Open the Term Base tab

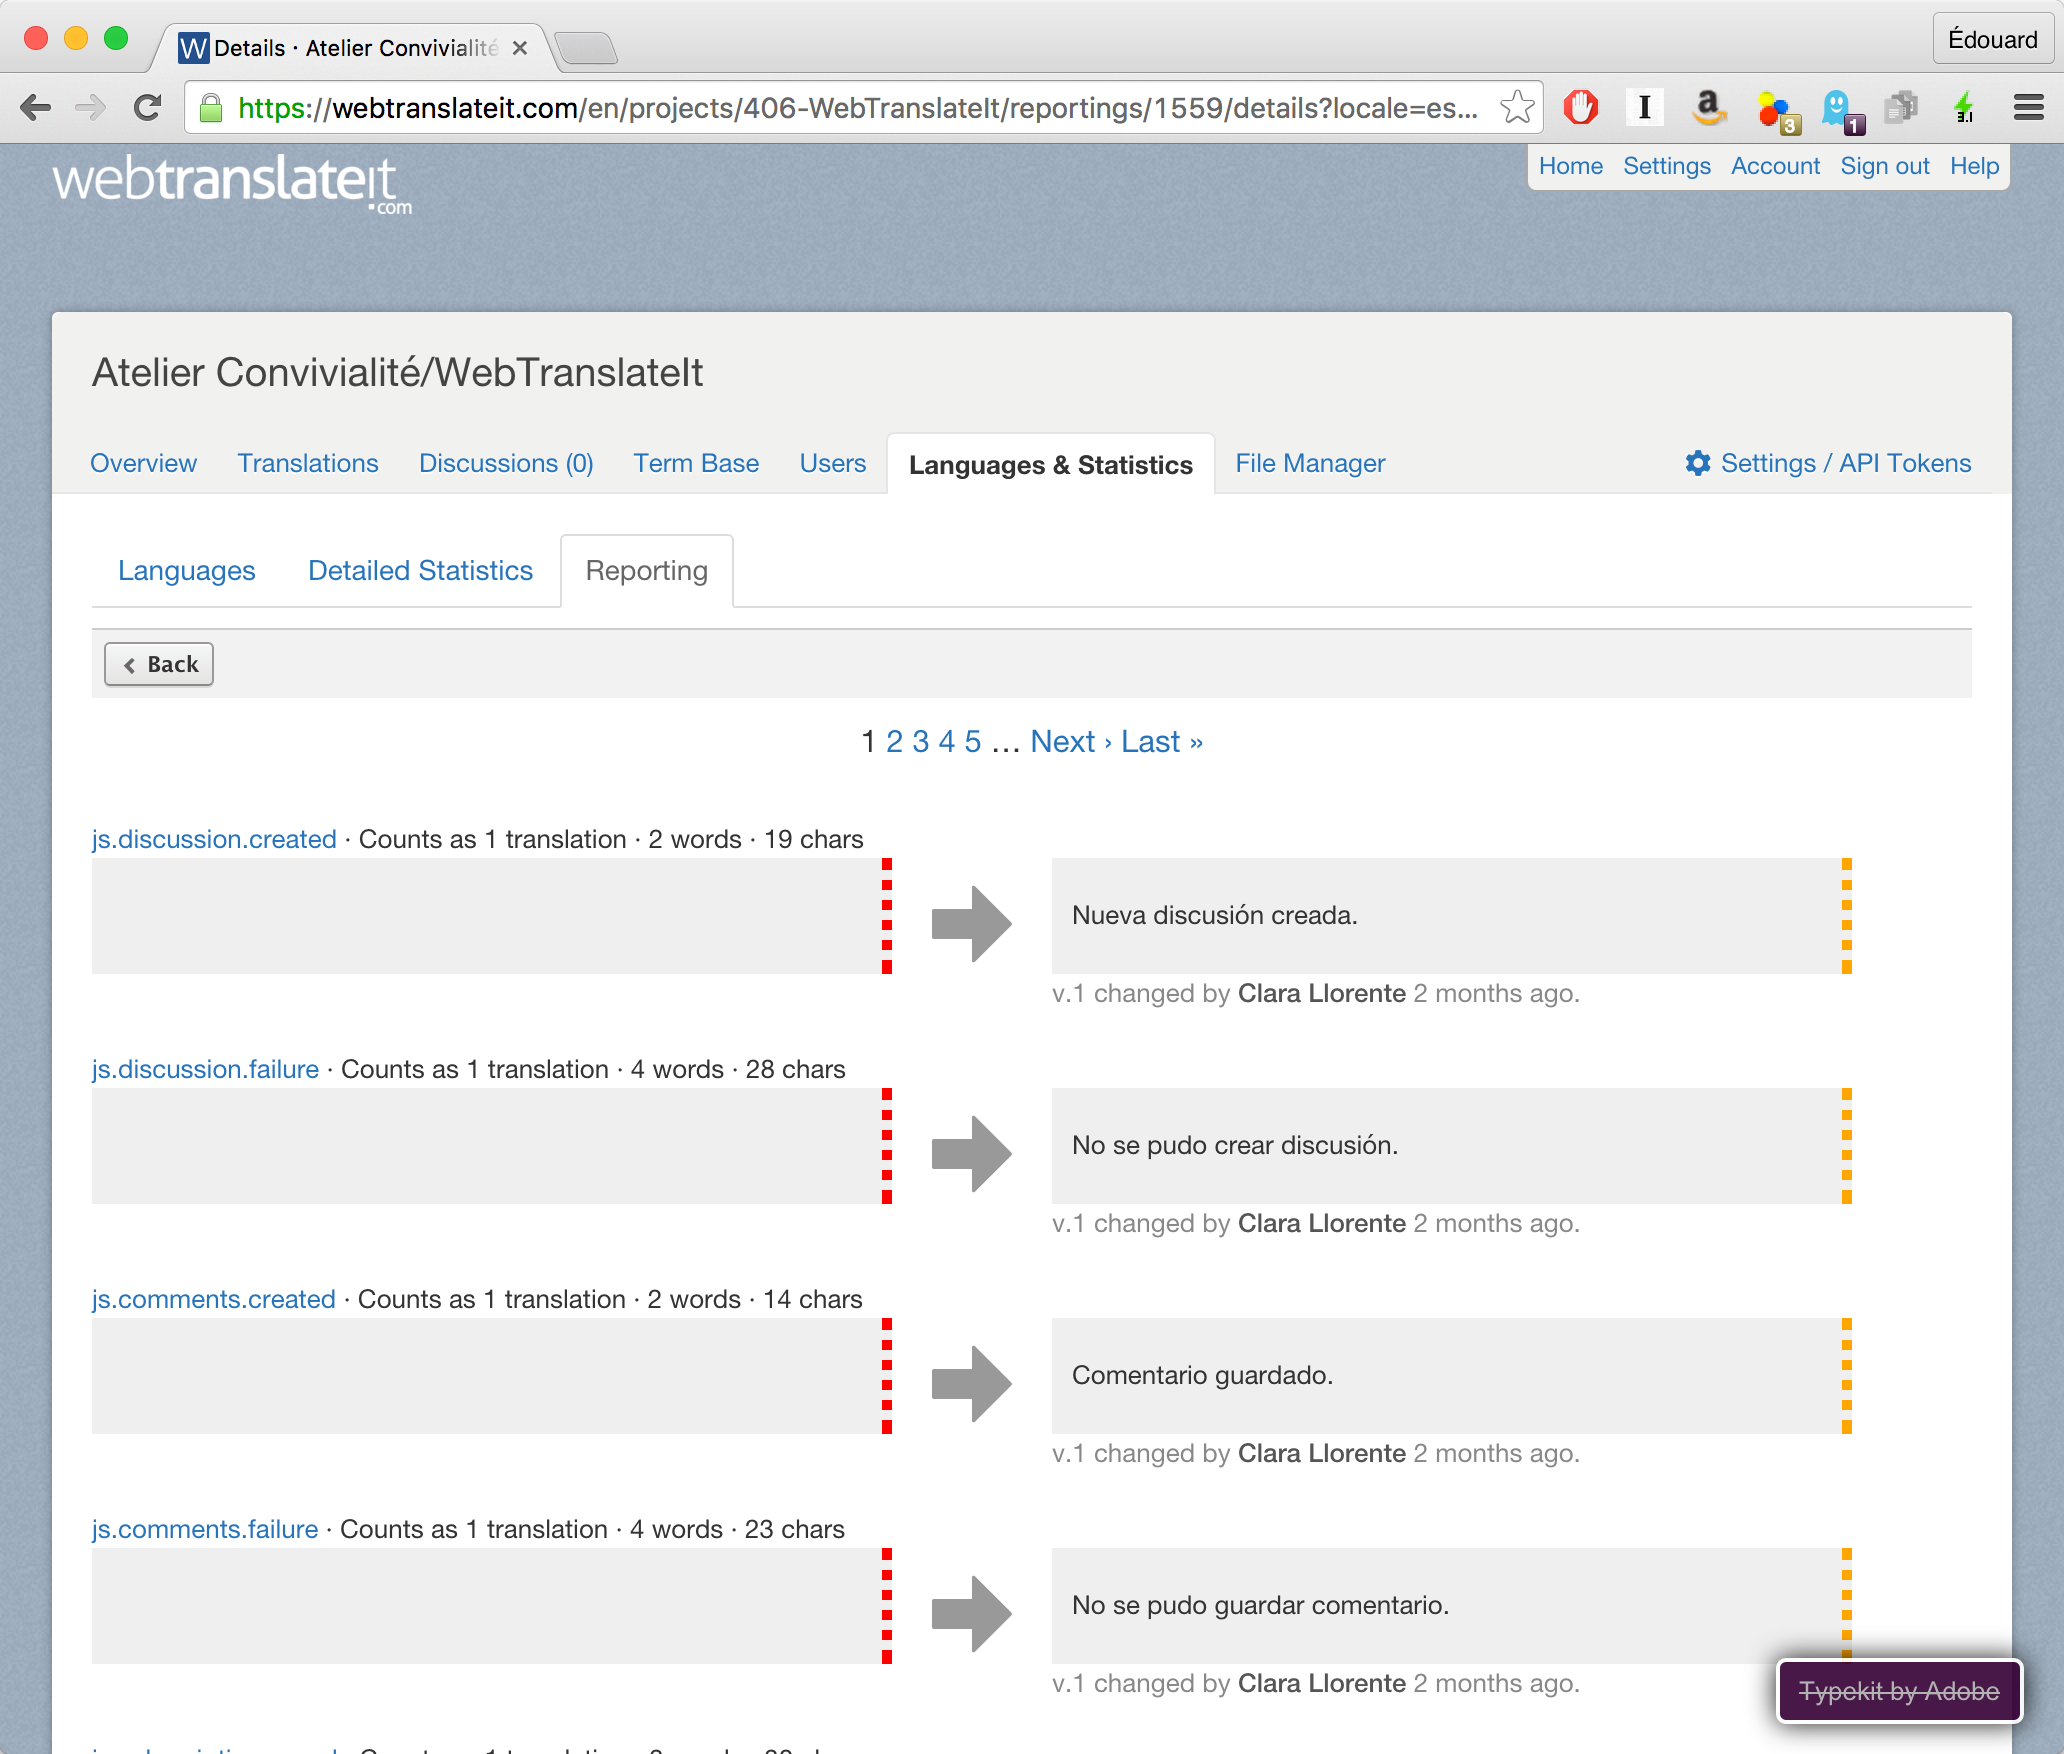click(x=695, y=463)
